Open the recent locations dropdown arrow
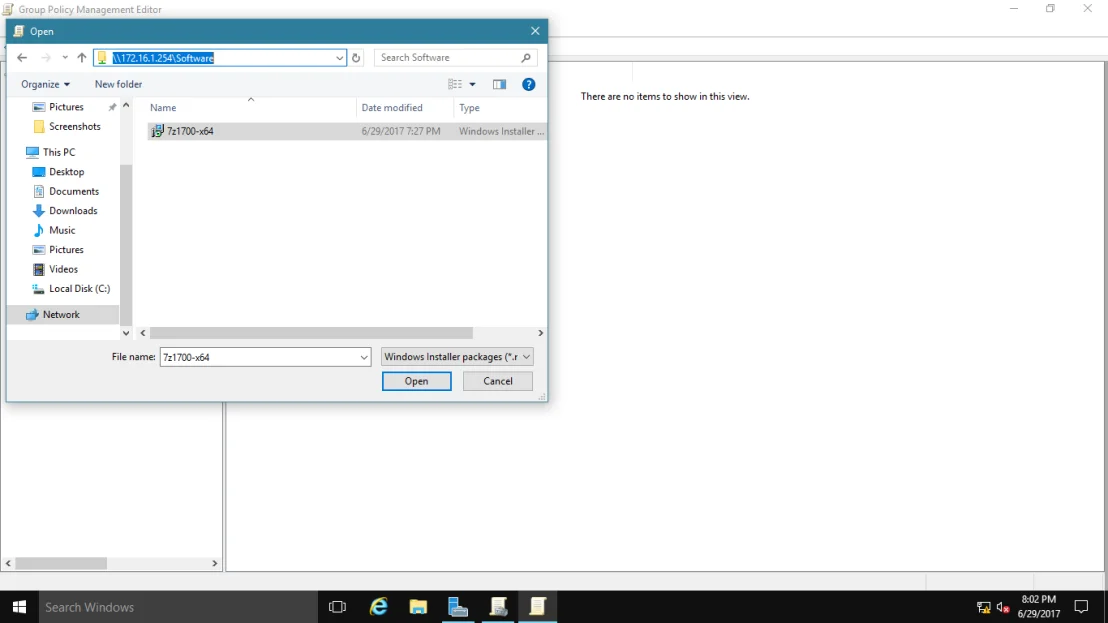This screenshot has height=623, width=1108. (x=64, y=58)
